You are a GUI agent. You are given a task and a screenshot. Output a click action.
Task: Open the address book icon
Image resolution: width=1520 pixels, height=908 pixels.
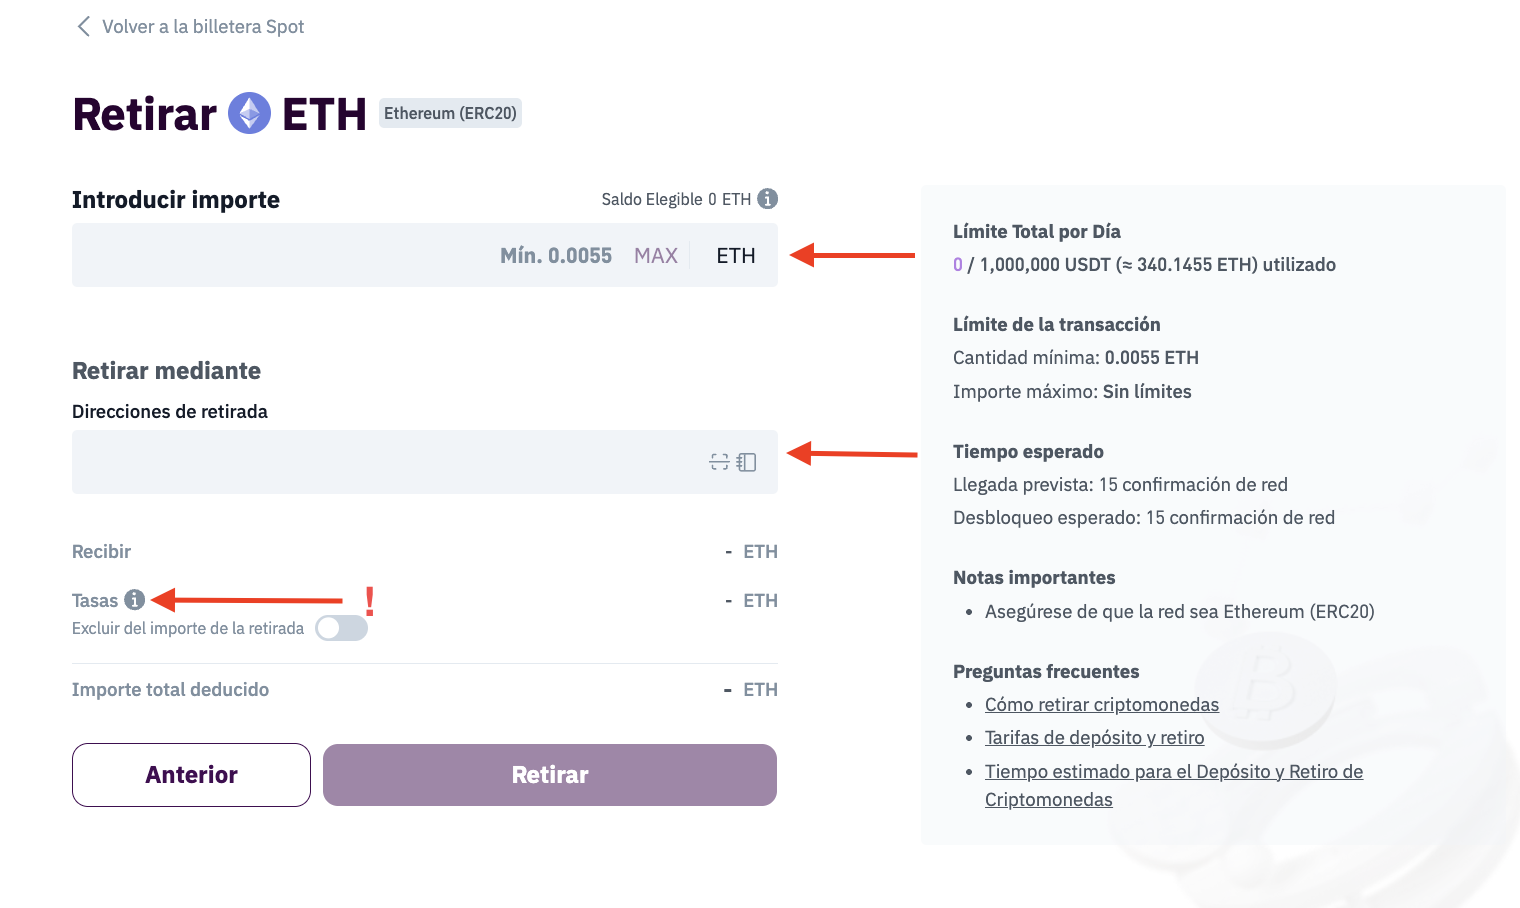(747, 462)
